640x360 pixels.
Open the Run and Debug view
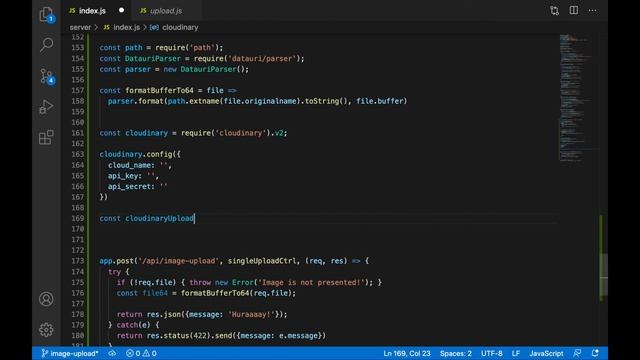47,107
